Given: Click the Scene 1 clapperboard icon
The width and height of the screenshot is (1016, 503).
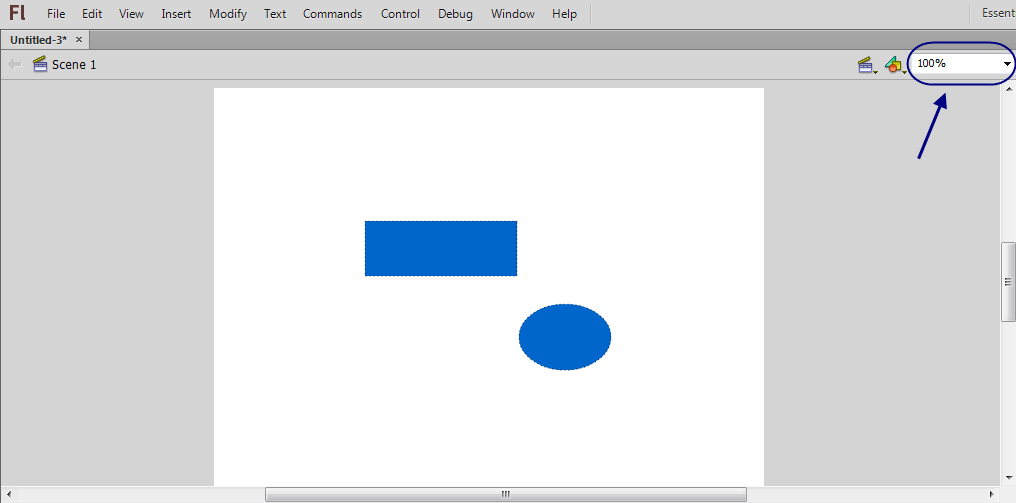Looking at the screenshot, I should point(40,64).
